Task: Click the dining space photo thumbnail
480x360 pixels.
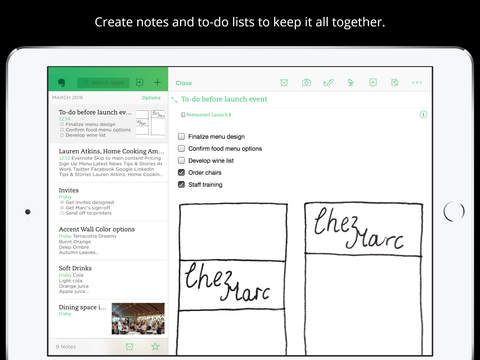Action: tap(138, 318)
